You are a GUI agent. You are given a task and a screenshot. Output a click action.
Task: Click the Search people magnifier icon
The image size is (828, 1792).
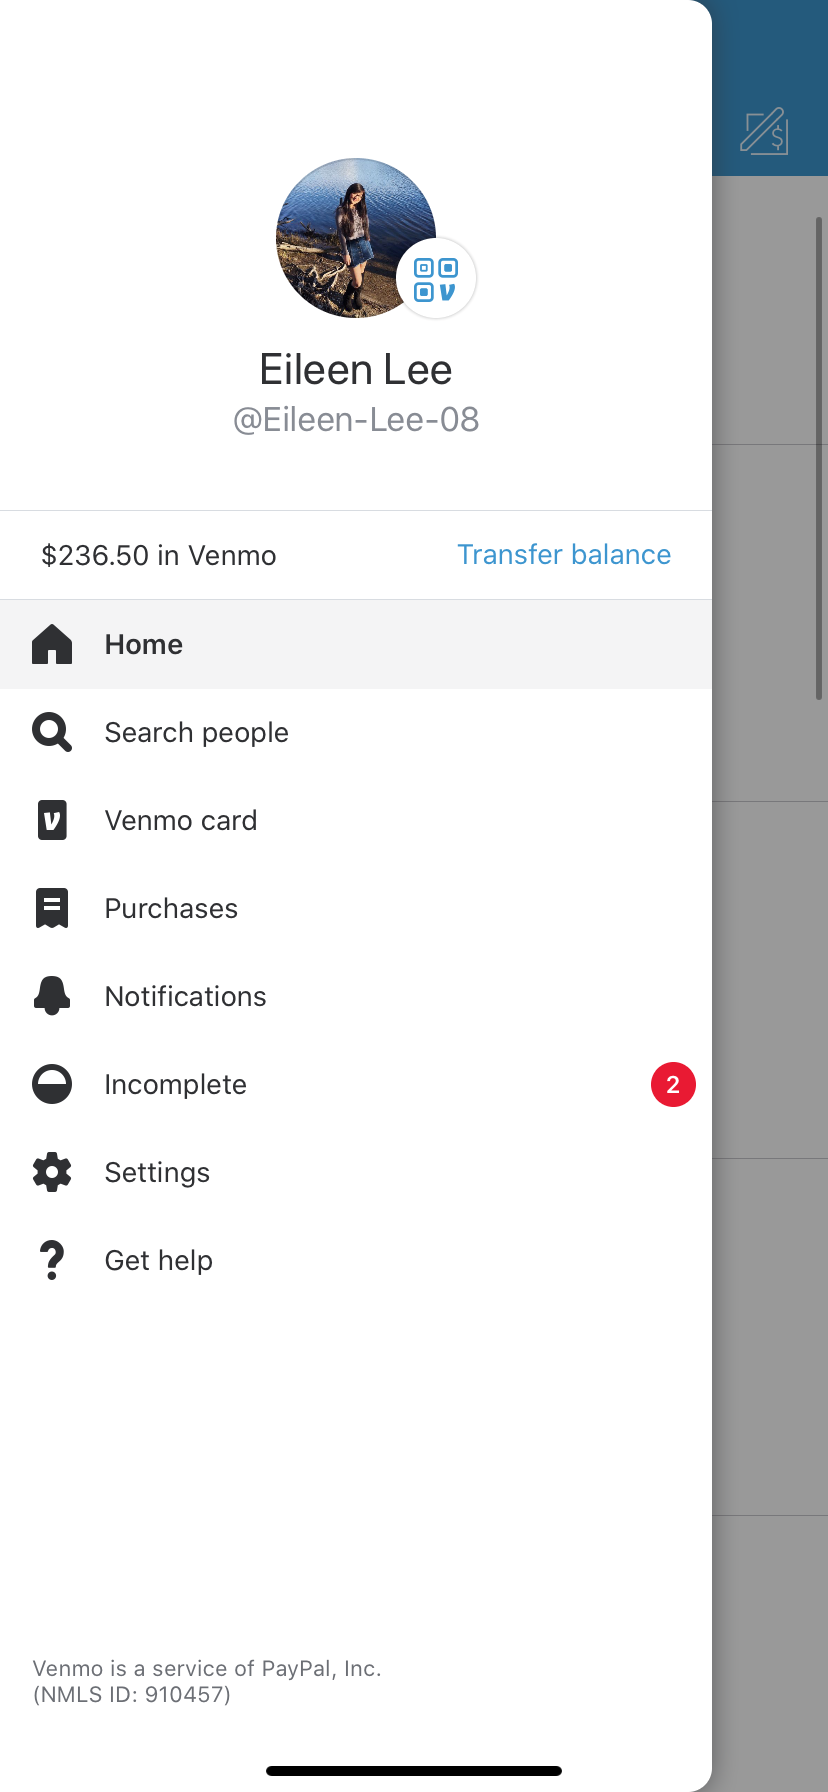pyautogui.click(x=52, y=732)
